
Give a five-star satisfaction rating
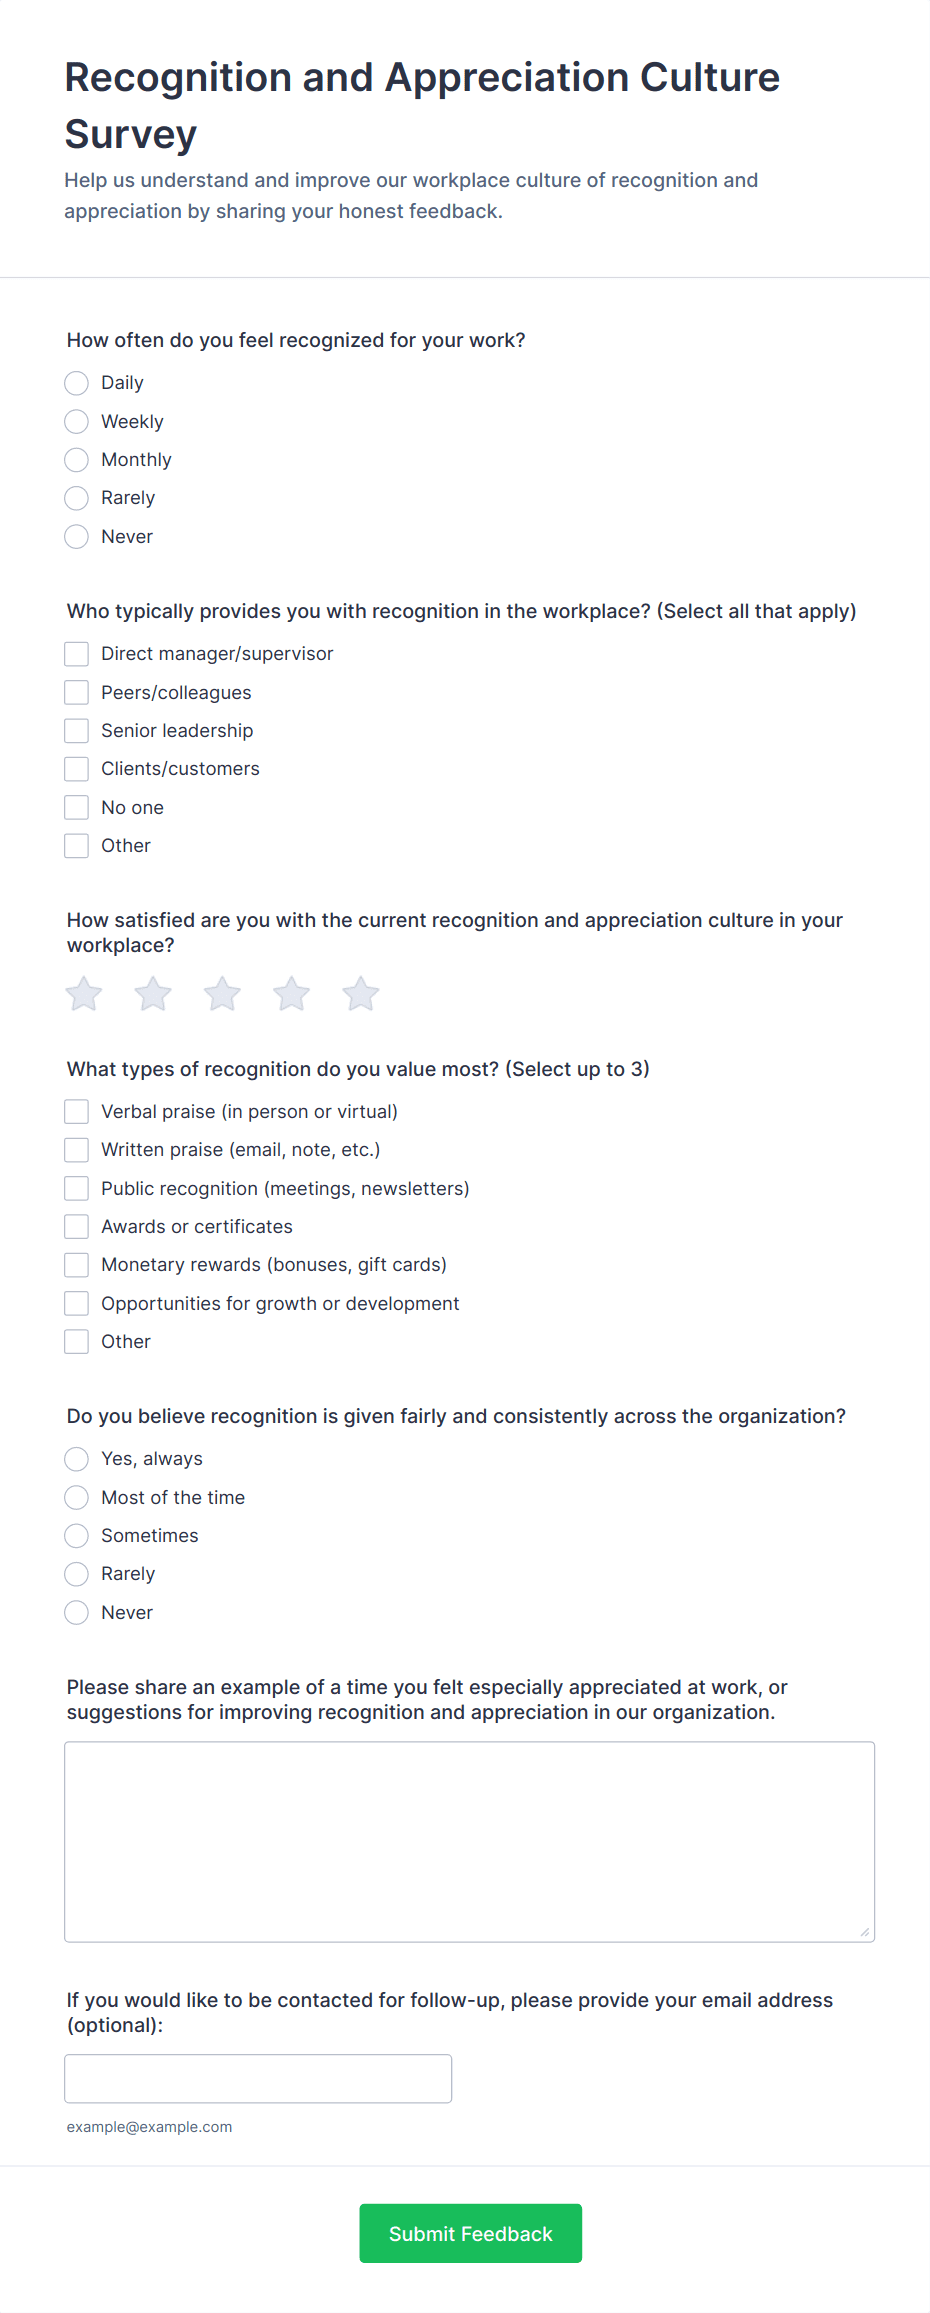coord(360,993)
